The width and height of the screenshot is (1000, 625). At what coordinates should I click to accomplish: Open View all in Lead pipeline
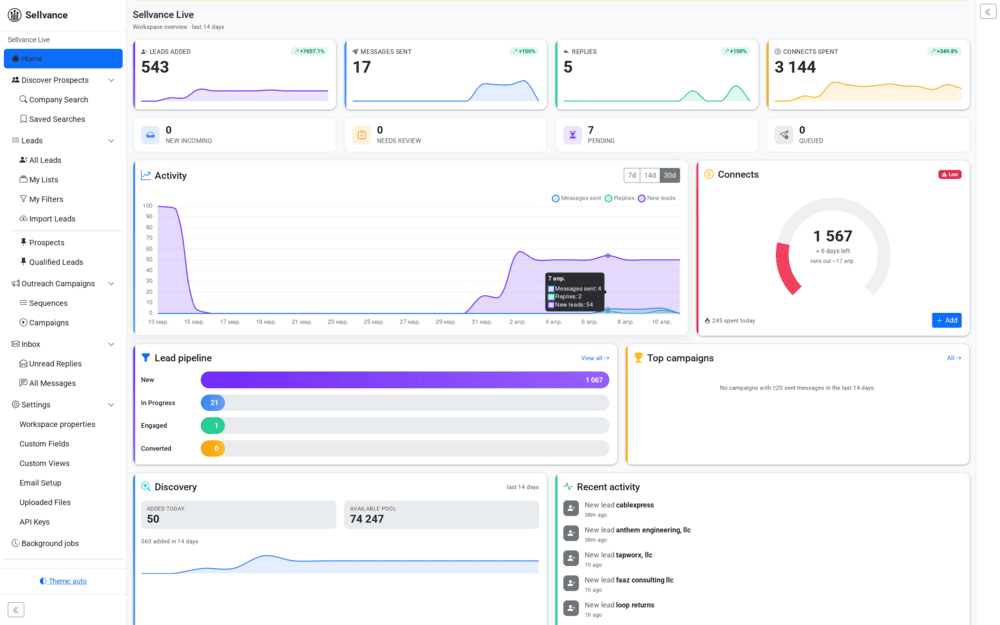coord(593,358)
